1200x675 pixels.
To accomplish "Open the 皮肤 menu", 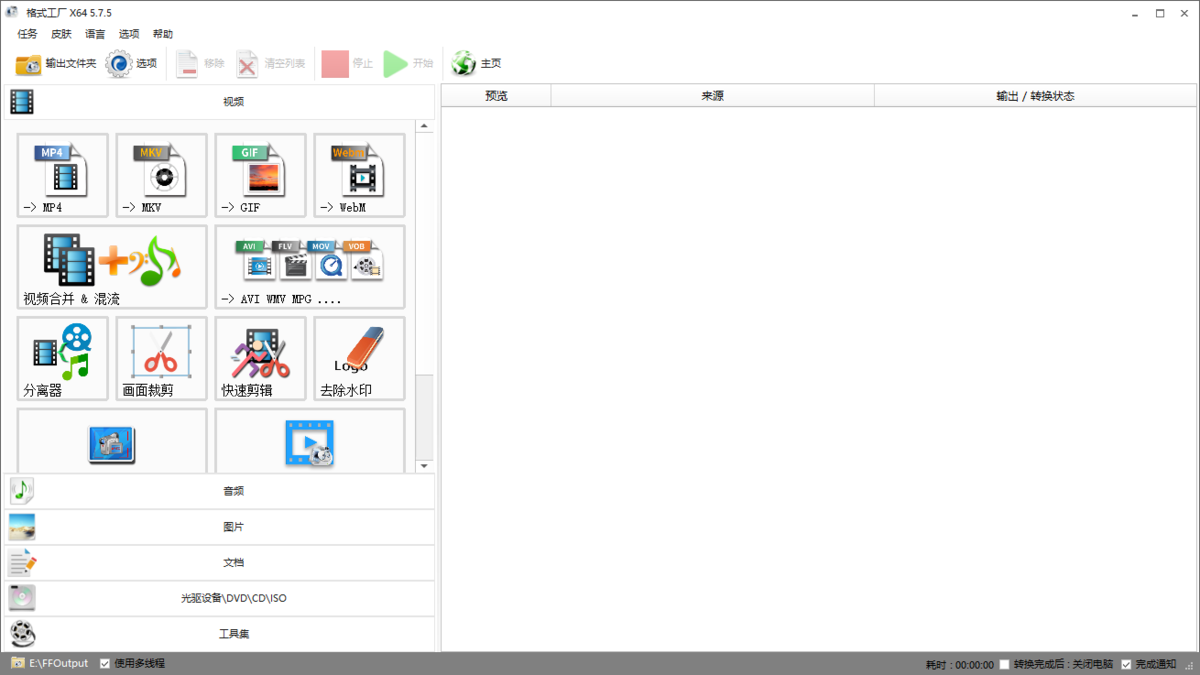I will [x=61, y=34].
